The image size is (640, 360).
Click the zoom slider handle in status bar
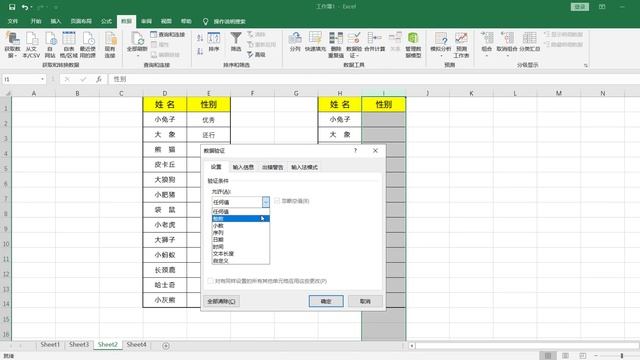click(x=622, y=356)
